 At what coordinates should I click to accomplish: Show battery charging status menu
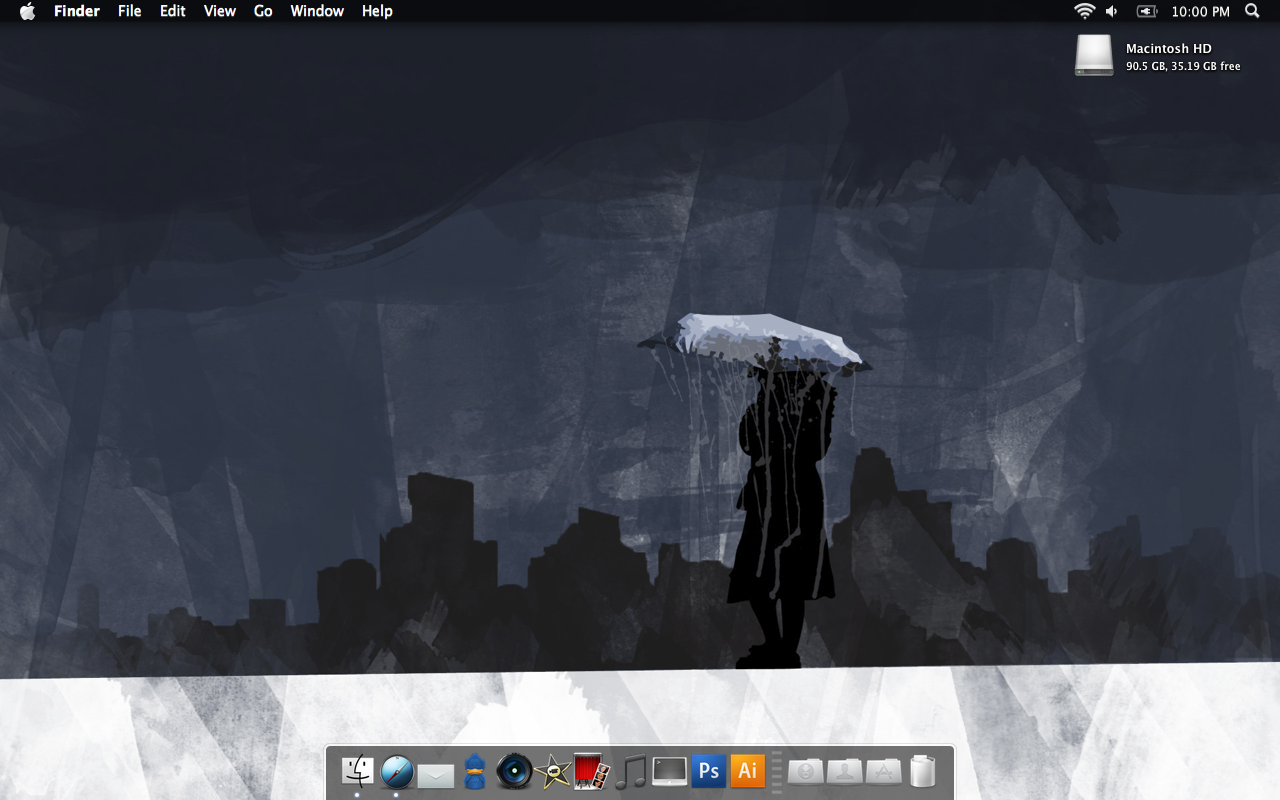pyautogui.click(x=1146, y=11)
